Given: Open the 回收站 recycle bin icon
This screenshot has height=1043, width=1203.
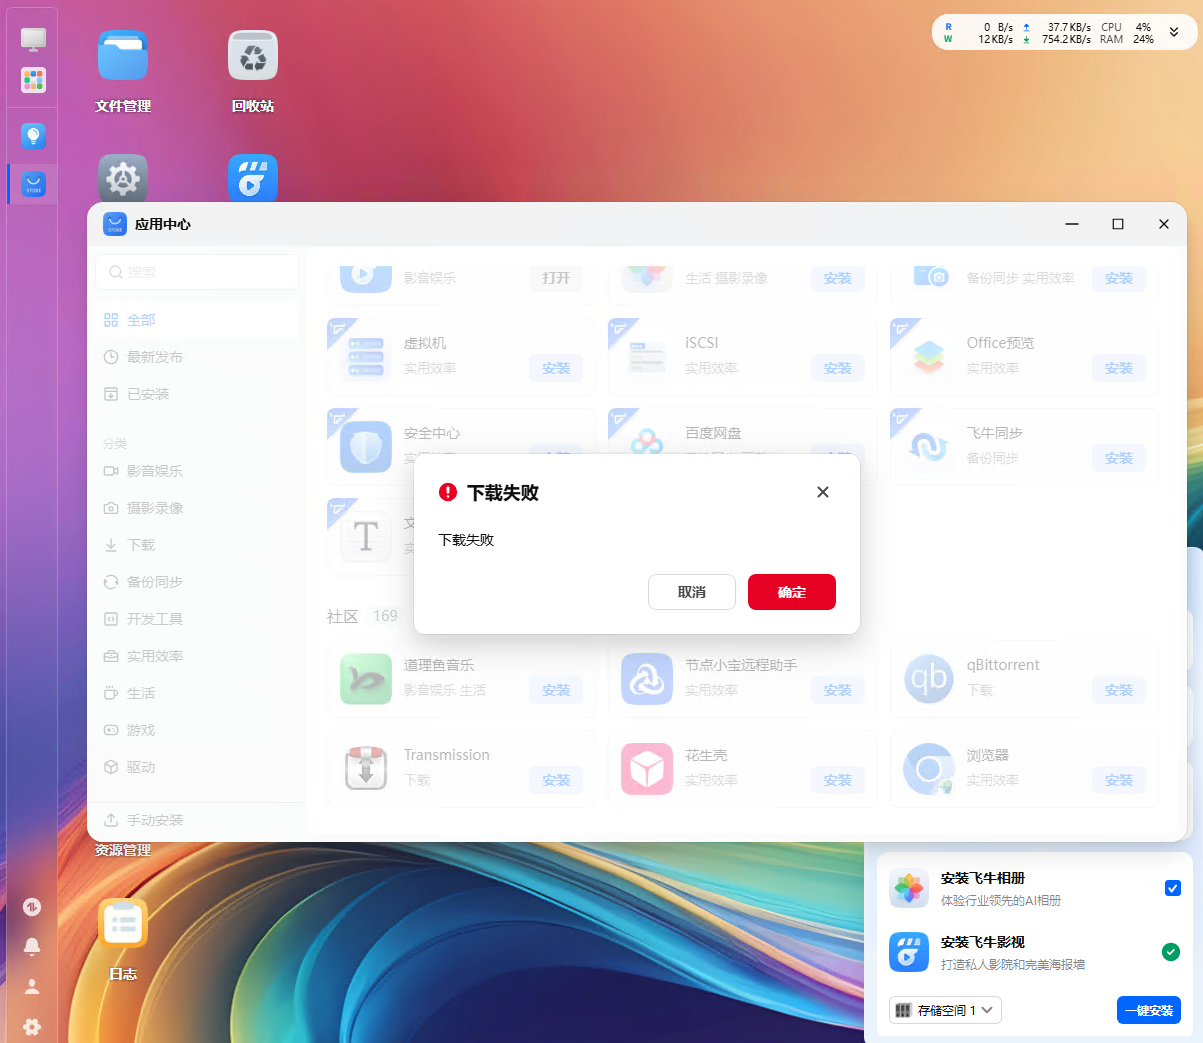Looking at the screenshot, I should point(252,56).
